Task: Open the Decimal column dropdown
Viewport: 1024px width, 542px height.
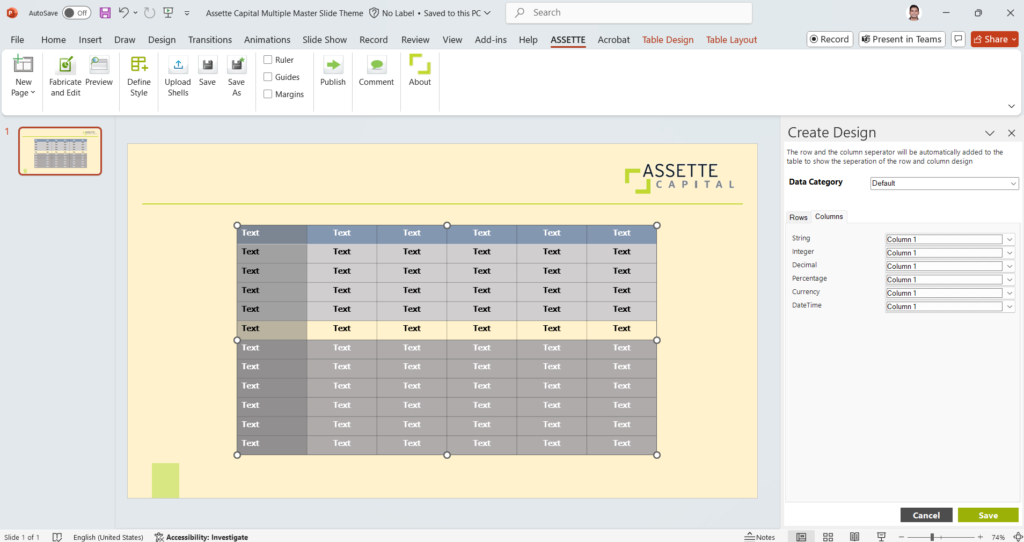Action: pyautogui.click(x=1009, y=266)
